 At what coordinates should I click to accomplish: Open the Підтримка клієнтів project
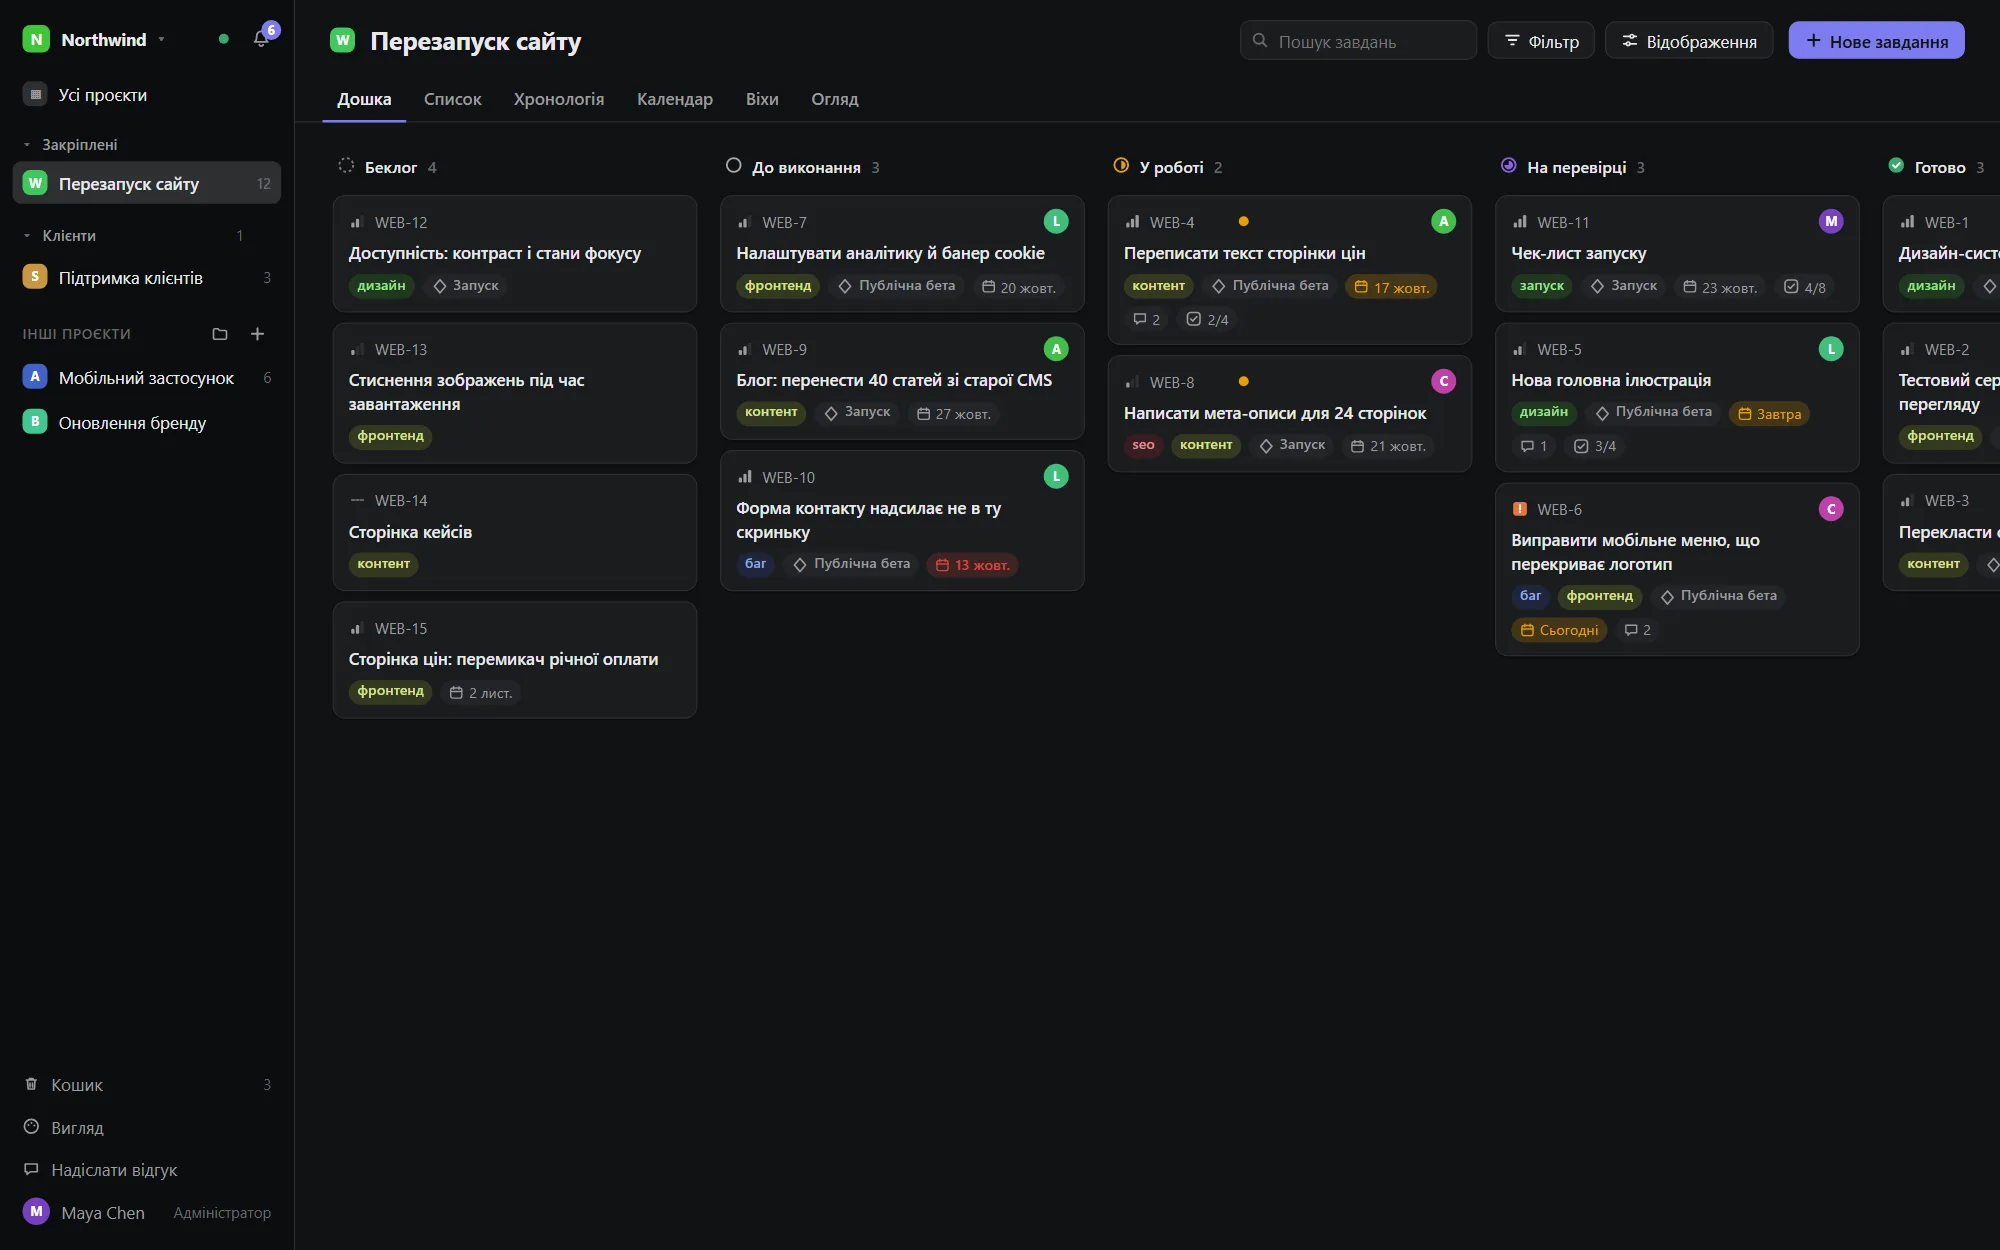coord(147,277)
